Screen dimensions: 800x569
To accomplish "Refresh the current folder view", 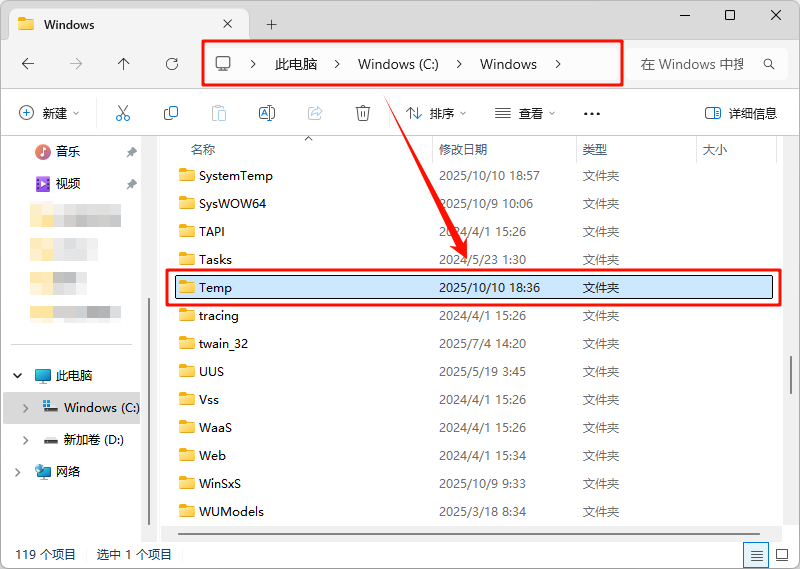I will click(x=171, y=64).
